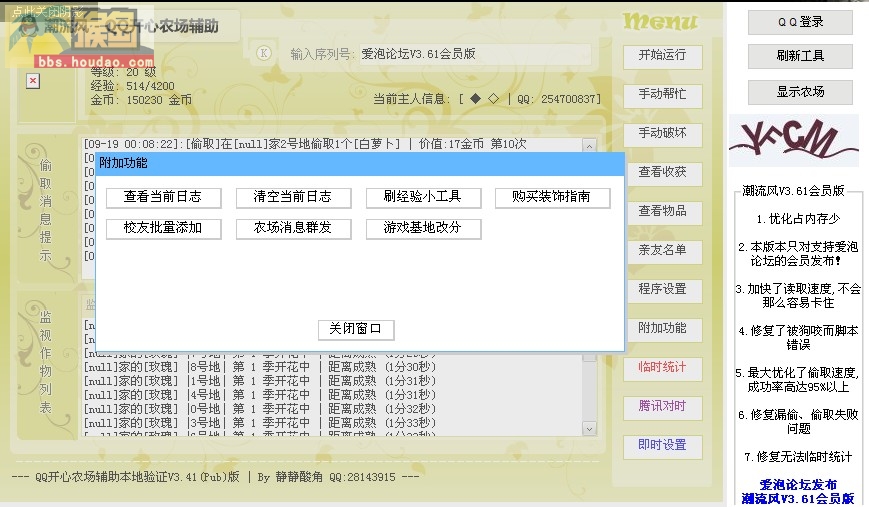Click the 附加功能 dialog title bar

(x=360, y=163)
